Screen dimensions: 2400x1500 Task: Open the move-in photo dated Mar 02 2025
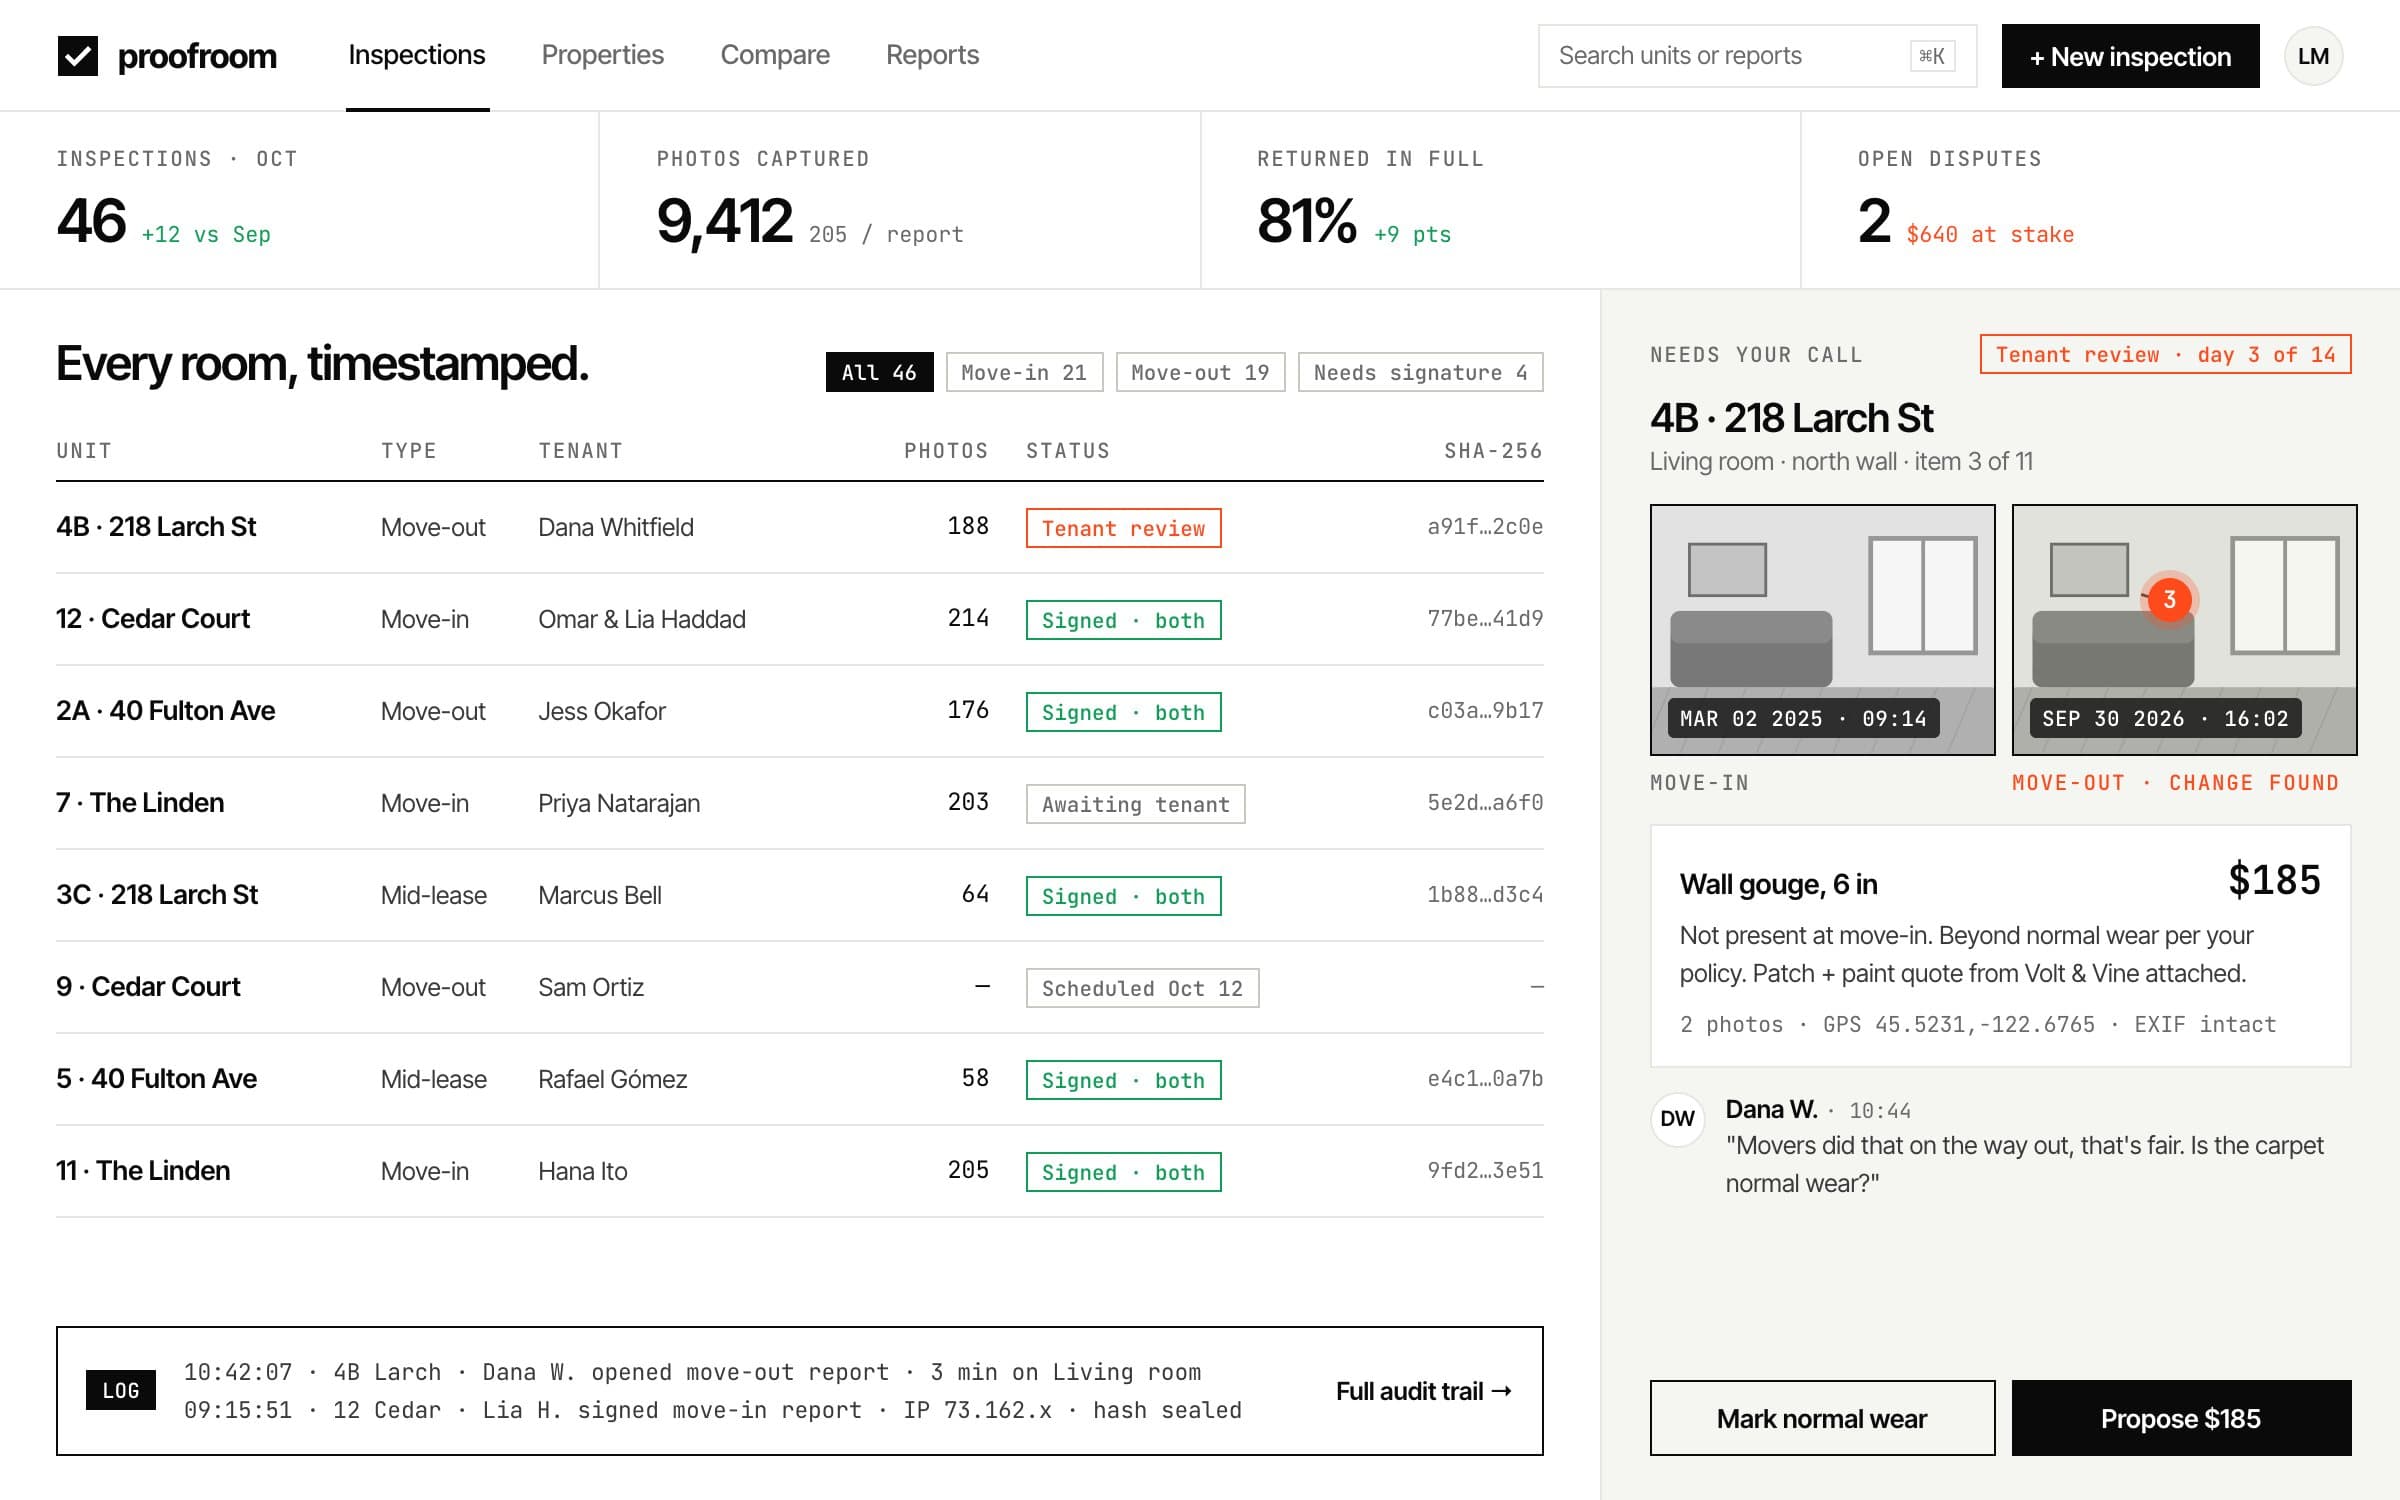(1822, 630)
